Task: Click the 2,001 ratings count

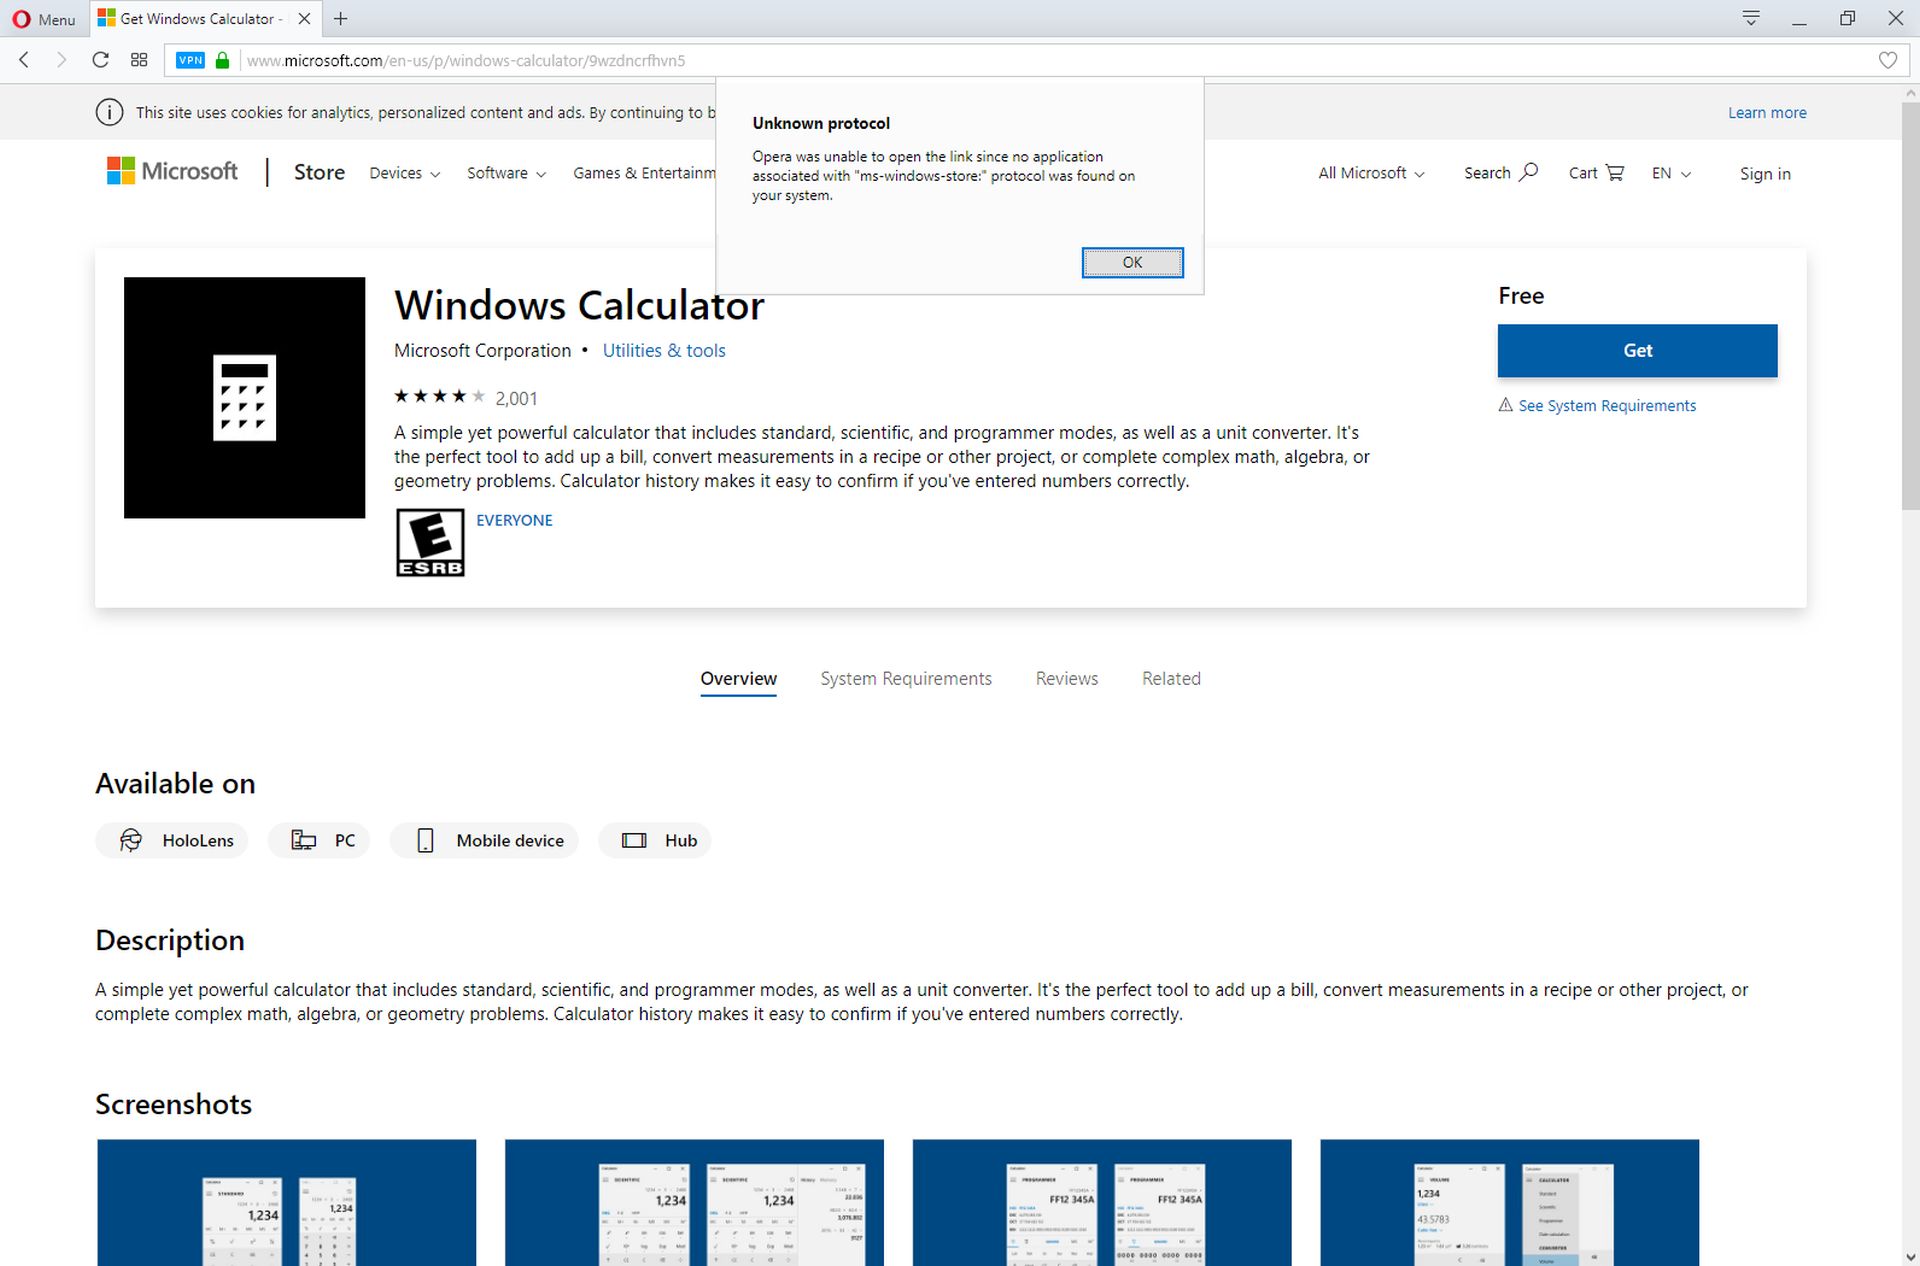Action: click(516, 398)
